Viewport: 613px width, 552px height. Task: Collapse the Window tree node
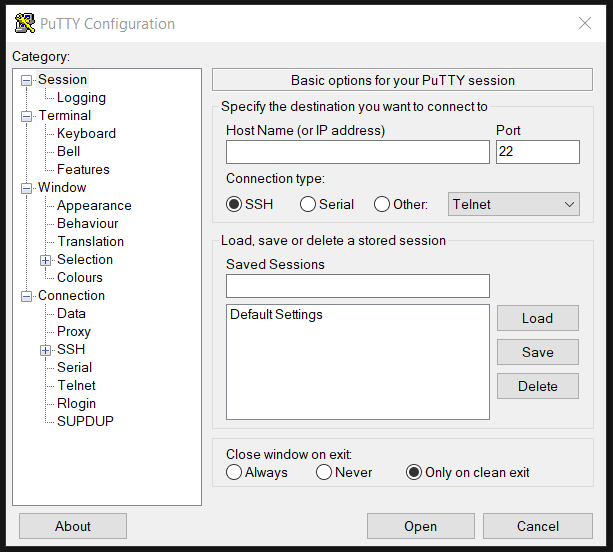point(26,188)
